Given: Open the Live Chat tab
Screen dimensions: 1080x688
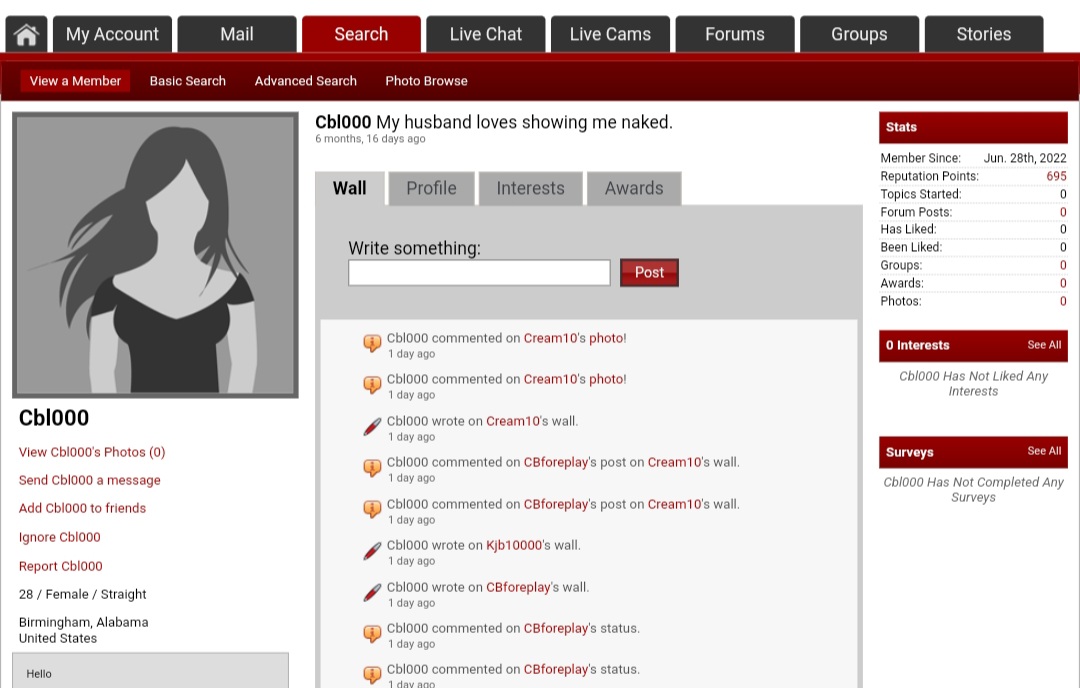Looking at the screenshot, I should click(x=485, y=34).
